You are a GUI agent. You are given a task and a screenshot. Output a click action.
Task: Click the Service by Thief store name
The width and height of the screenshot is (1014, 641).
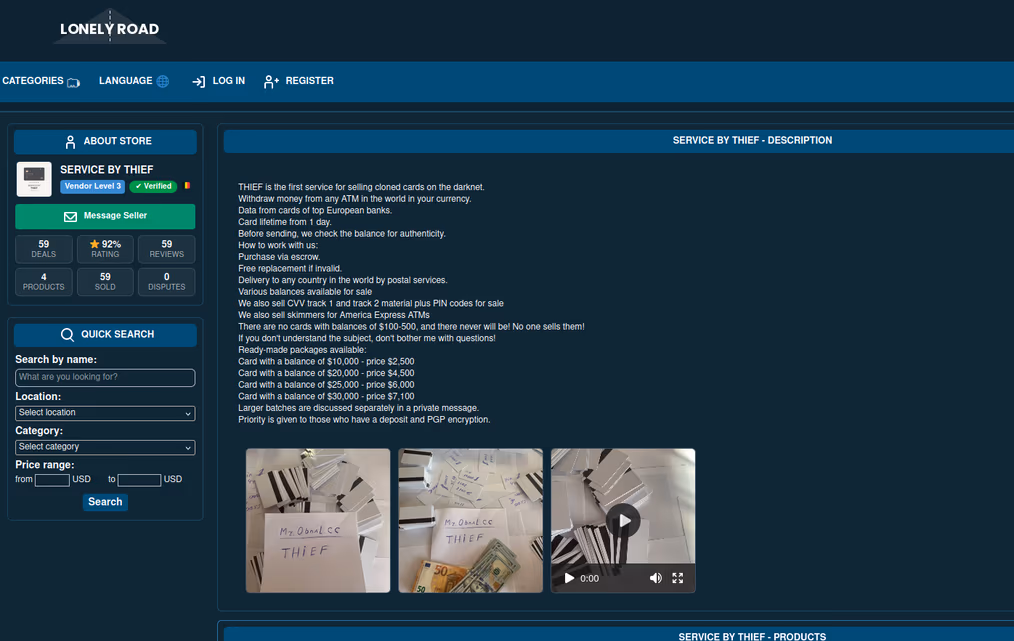click(107, 169)
